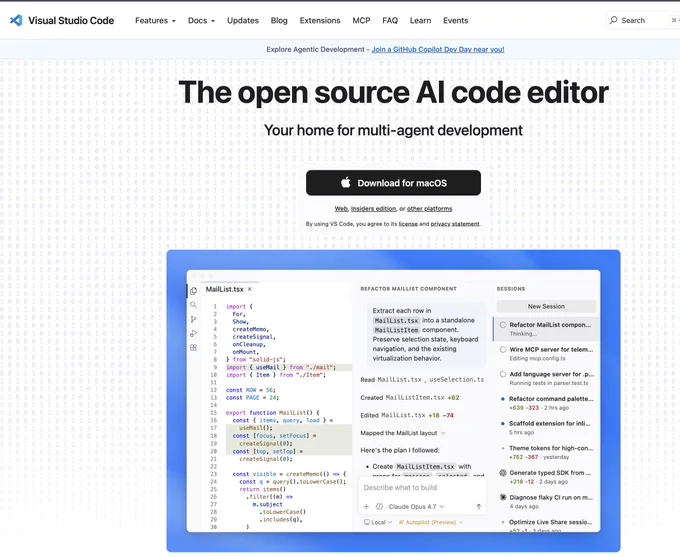The height and width of the screenshot is (557, 680).
Task: Open the Theme tokens for high-con... session
Action: 546,452
